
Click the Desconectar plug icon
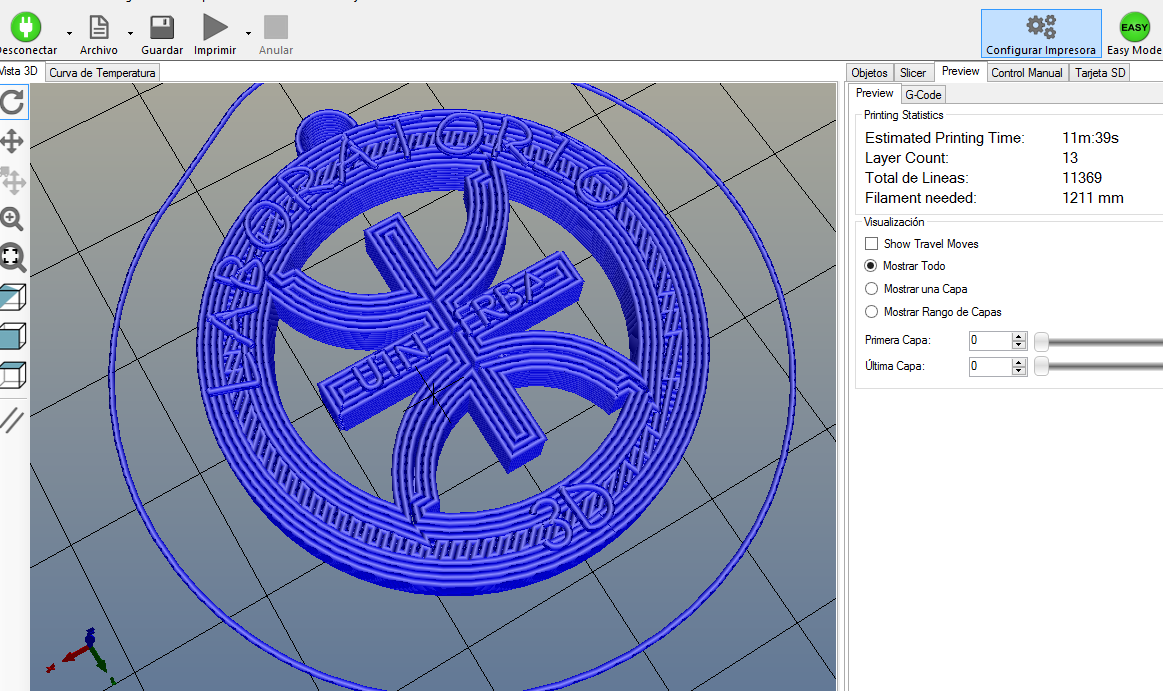(x=25, y=27)
